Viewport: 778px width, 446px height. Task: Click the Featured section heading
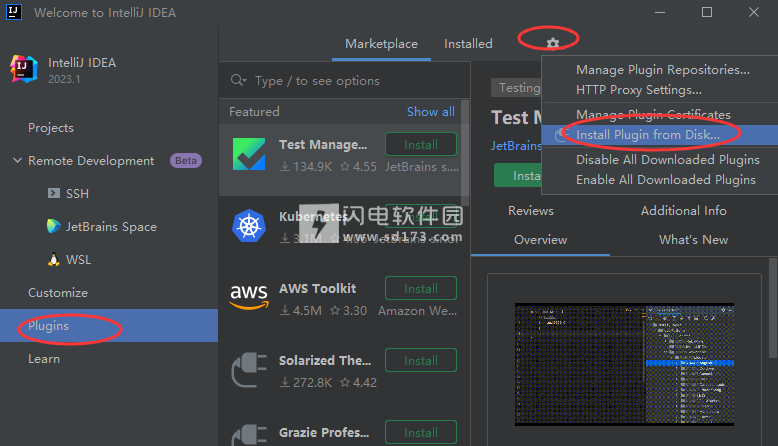click(x=254, y=112)
